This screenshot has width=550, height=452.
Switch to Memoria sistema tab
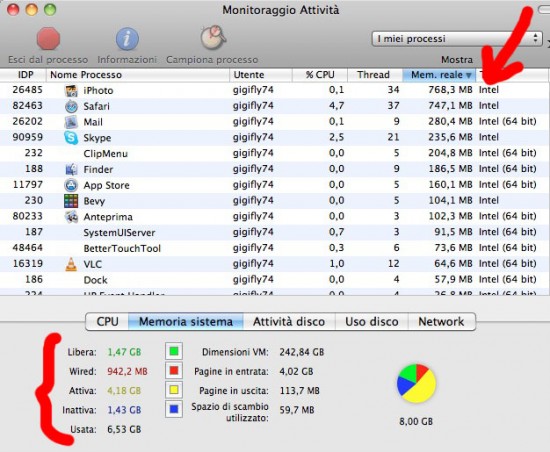point(186,322)
